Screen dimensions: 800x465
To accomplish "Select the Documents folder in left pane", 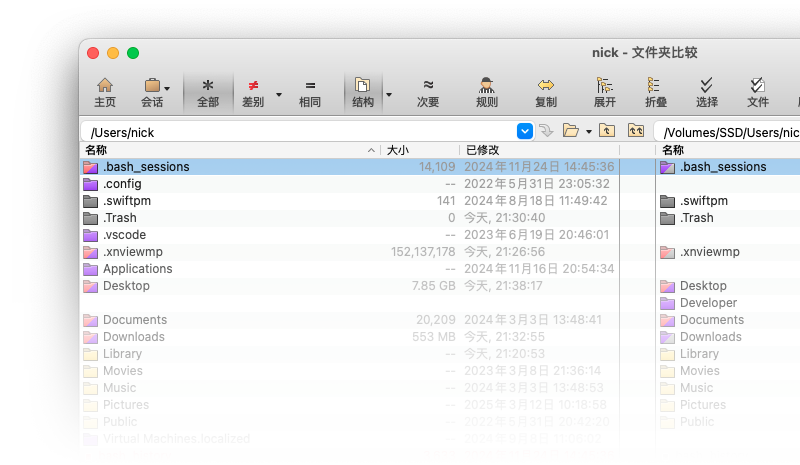I will (134, 320).
